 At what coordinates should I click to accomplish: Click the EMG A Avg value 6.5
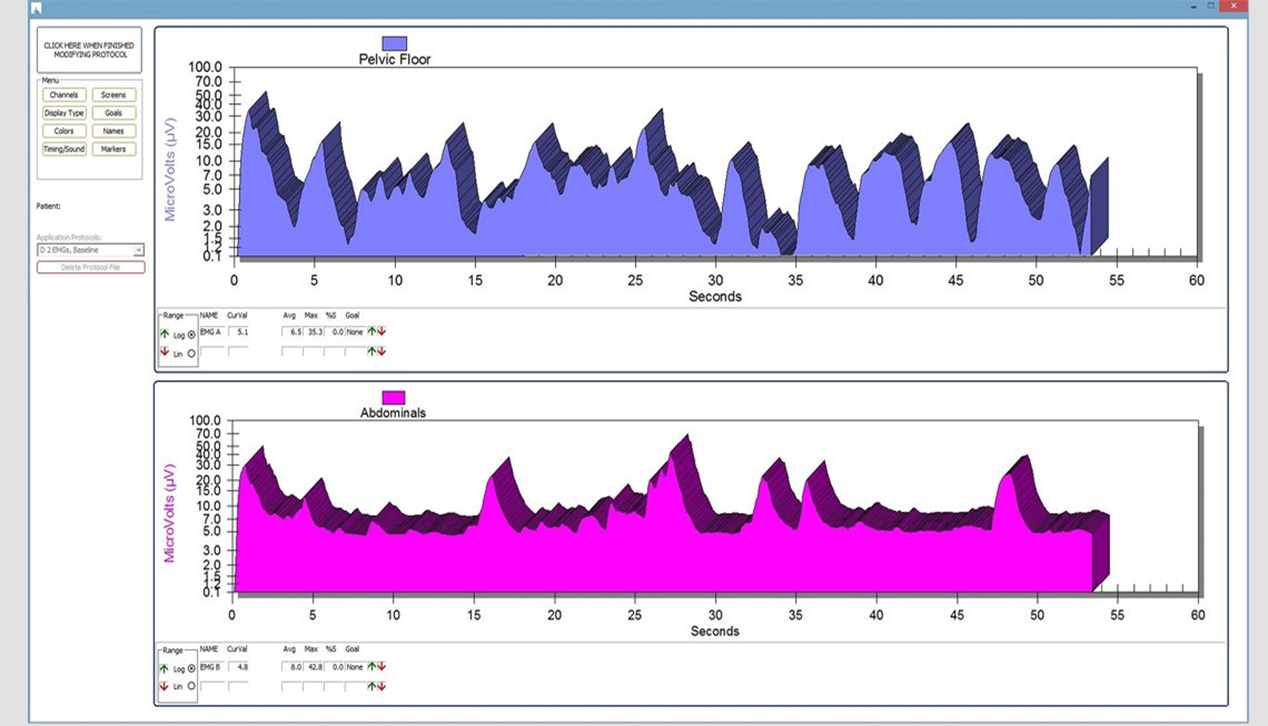pos(291,331)
